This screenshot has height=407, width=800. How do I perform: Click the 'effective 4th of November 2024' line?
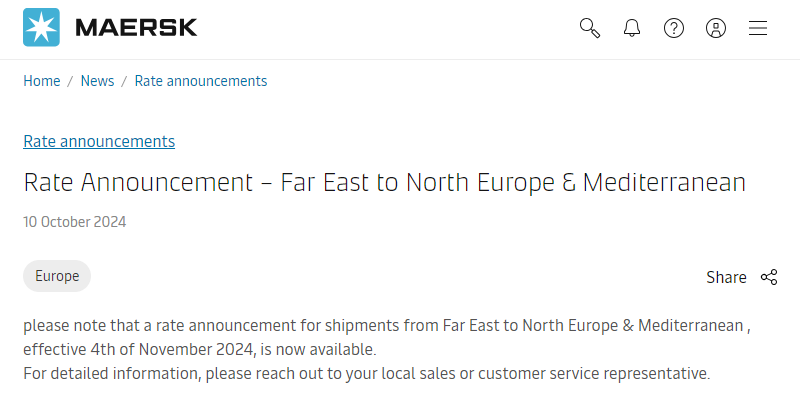(x=200, y=349)
